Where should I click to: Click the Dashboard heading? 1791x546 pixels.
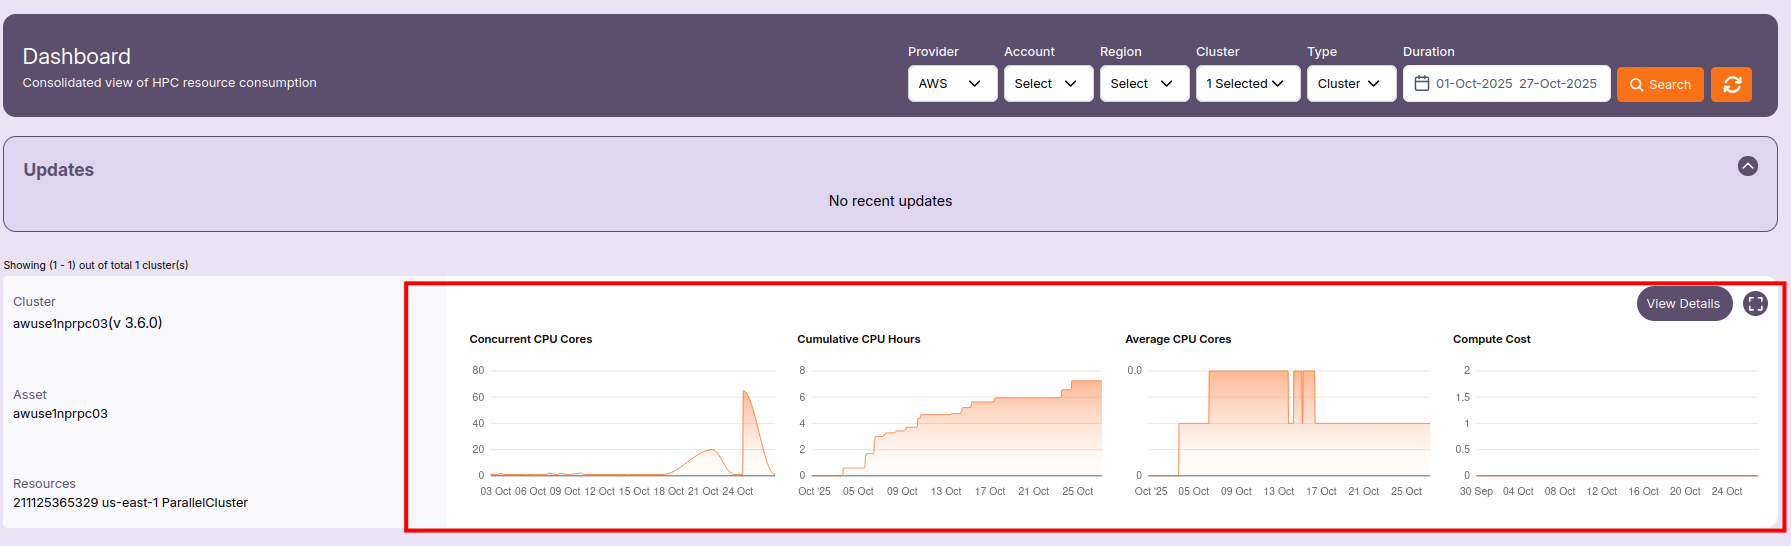[76, 56]
